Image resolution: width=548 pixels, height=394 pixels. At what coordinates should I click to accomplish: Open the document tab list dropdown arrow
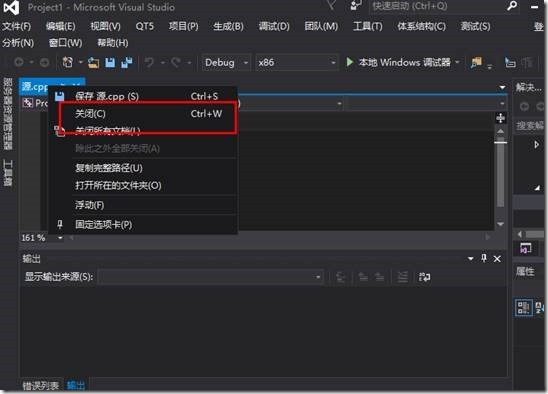pyautogui.click(x=502, y=87)
